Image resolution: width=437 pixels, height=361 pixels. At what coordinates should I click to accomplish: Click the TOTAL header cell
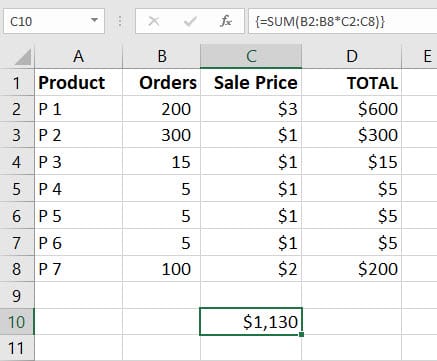(352, 82)
